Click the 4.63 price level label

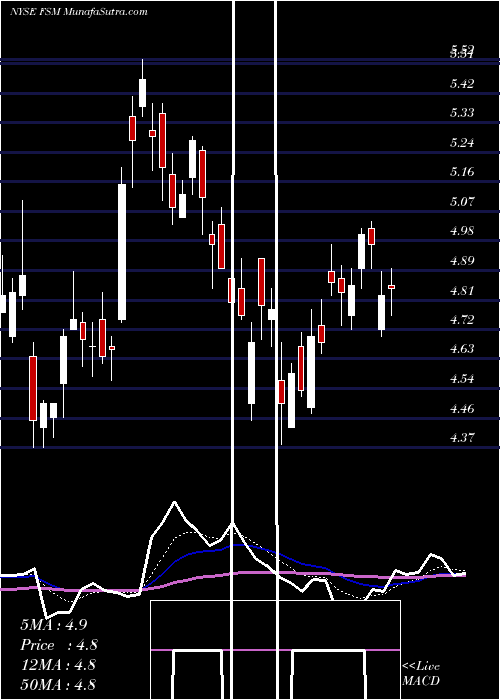462,349
